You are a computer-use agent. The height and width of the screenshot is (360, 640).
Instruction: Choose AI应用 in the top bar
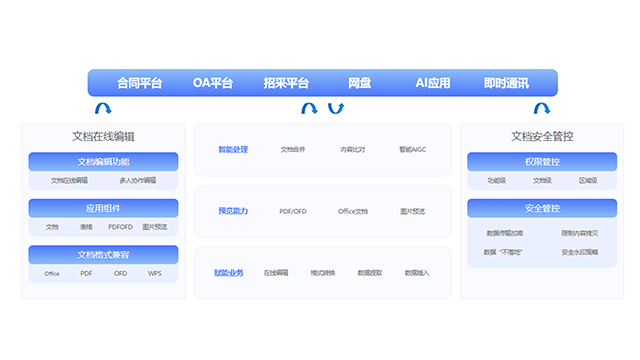click(433, 83)
